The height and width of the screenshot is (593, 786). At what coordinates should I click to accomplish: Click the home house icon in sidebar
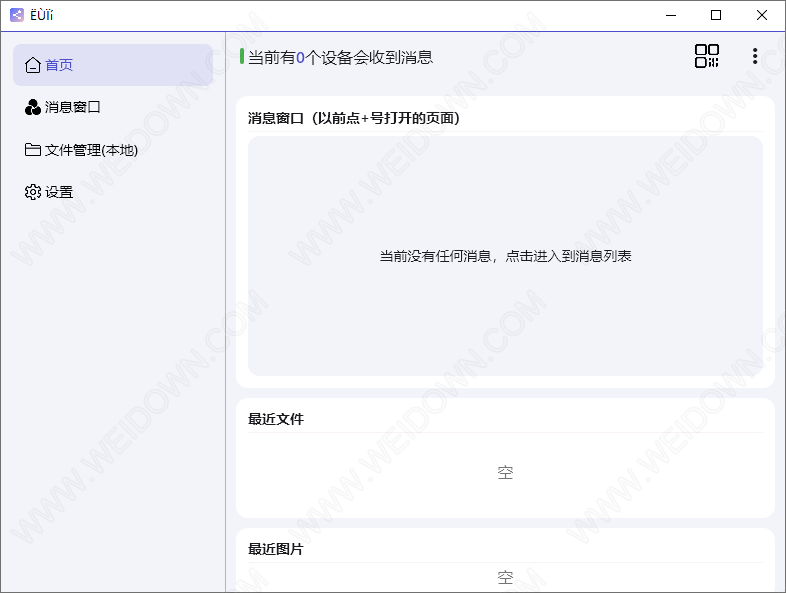(x=33, y=65)
